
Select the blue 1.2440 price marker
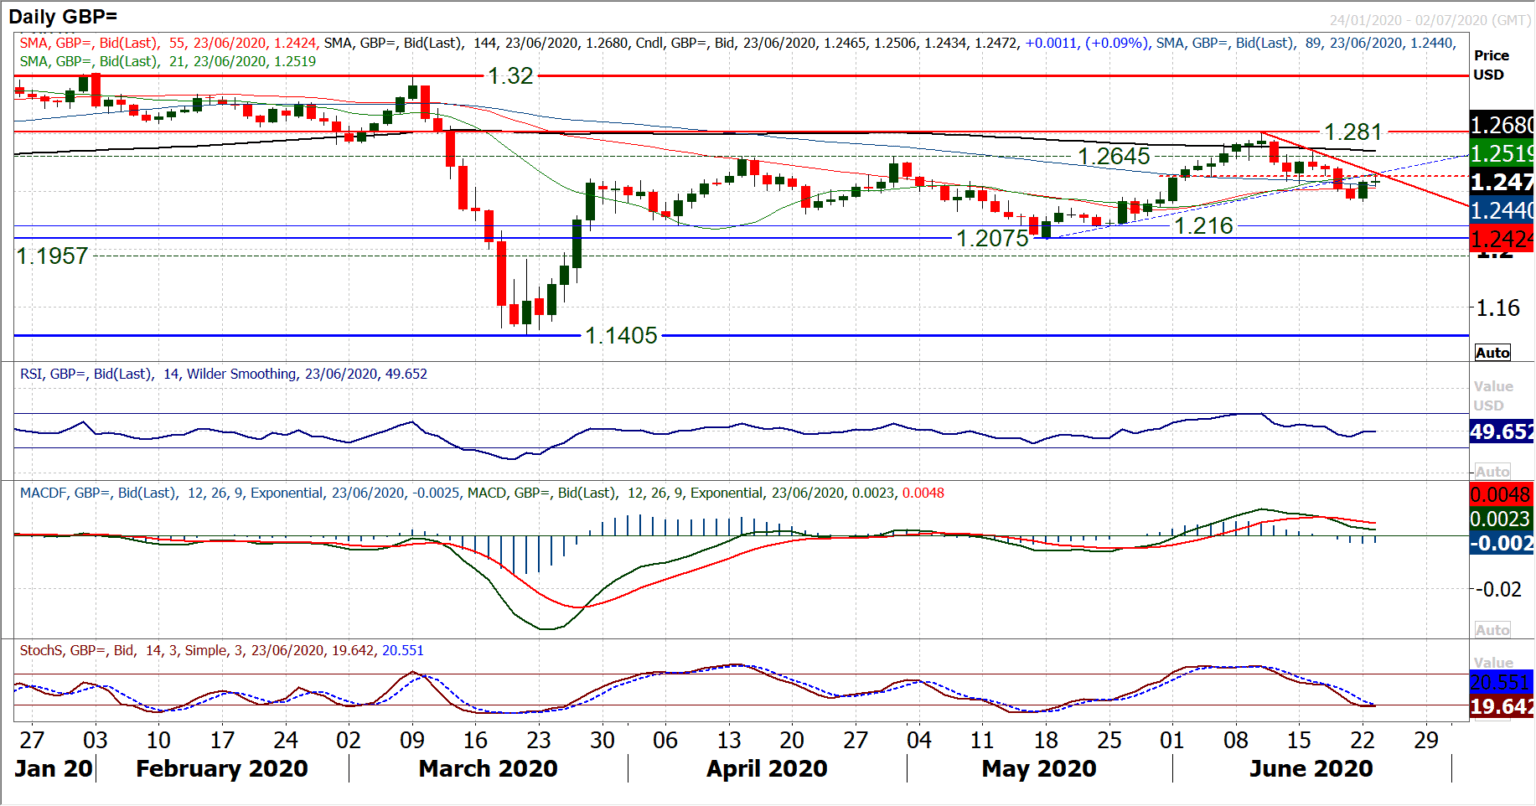[1502, 211]
